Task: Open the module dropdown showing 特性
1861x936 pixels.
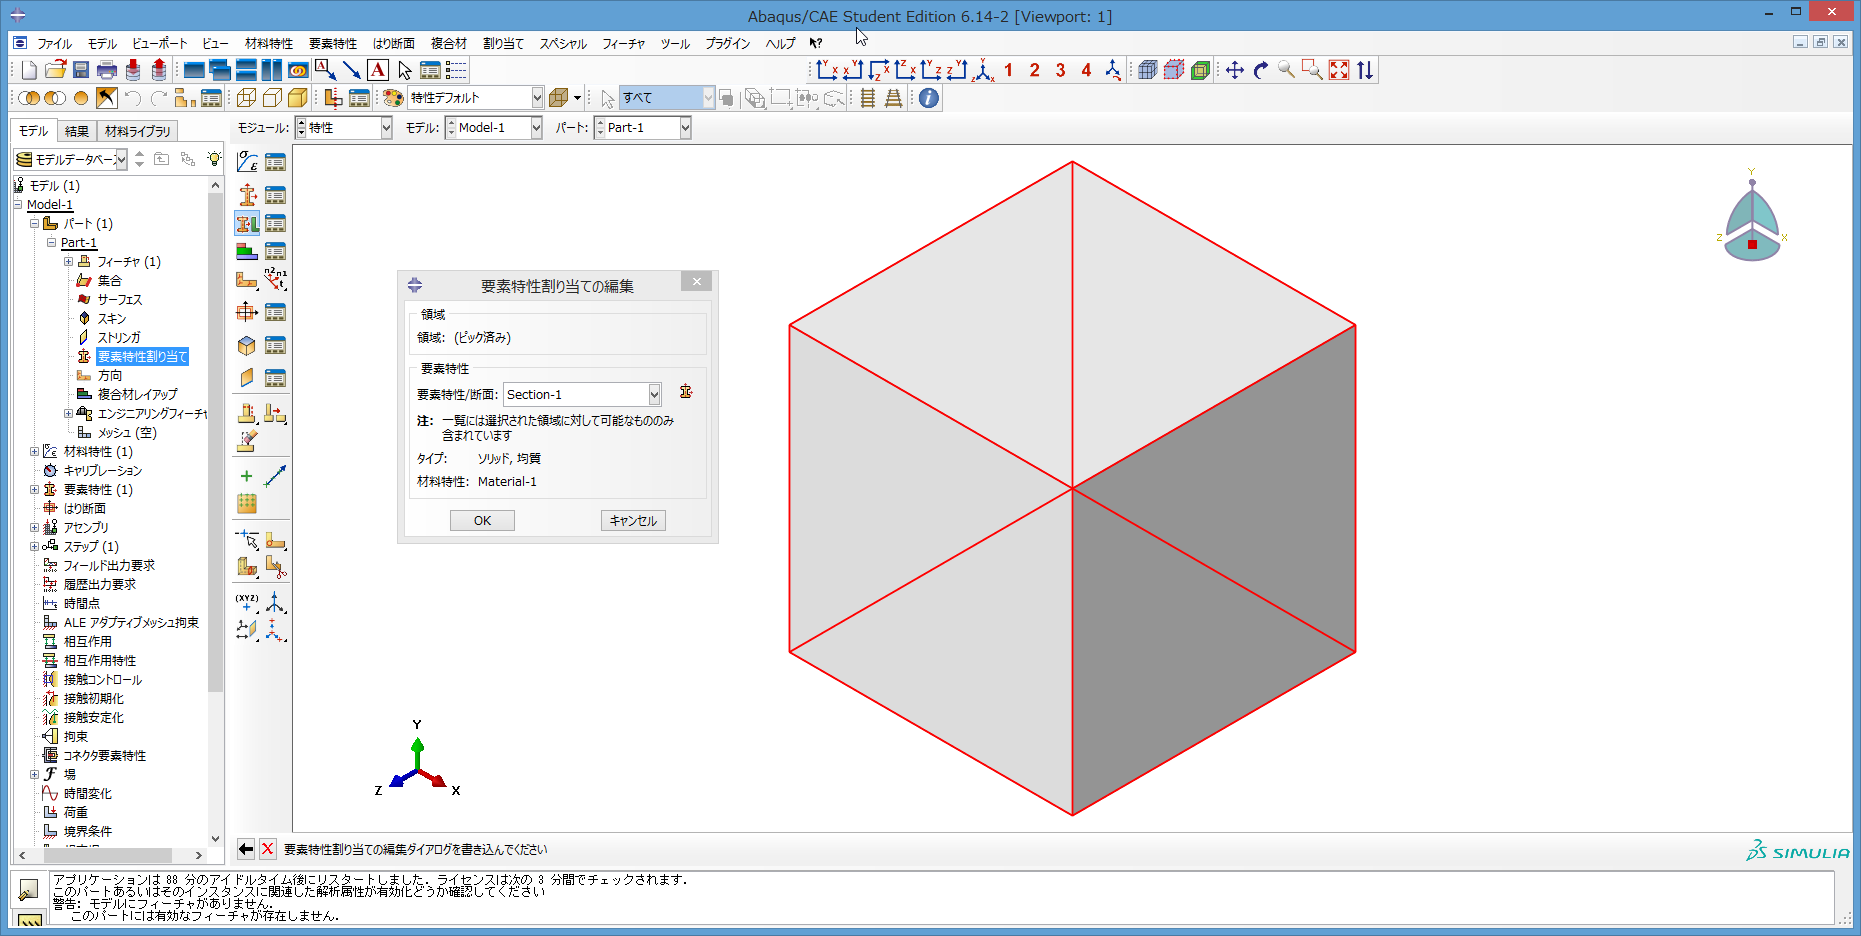Action: point(386,128)
